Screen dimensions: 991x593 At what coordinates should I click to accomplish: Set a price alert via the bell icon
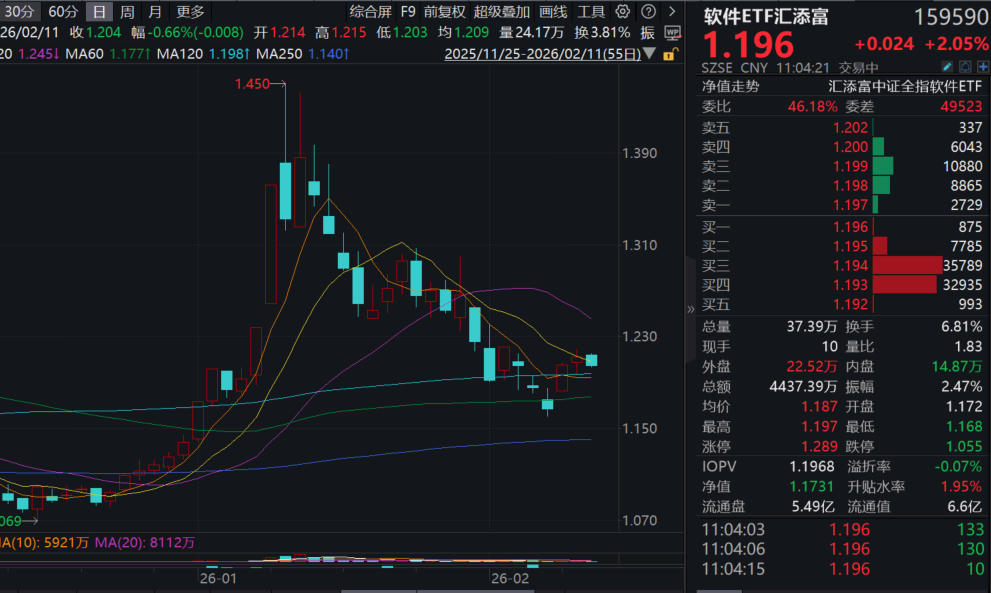click(x=965, y=66)
